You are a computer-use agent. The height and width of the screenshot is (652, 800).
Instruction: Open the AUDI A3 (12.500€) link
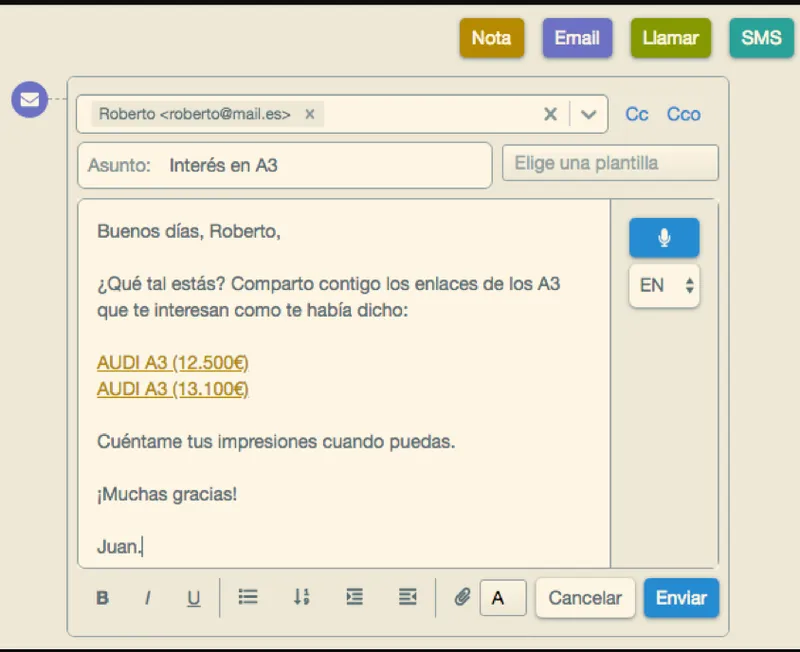[172, 363]
